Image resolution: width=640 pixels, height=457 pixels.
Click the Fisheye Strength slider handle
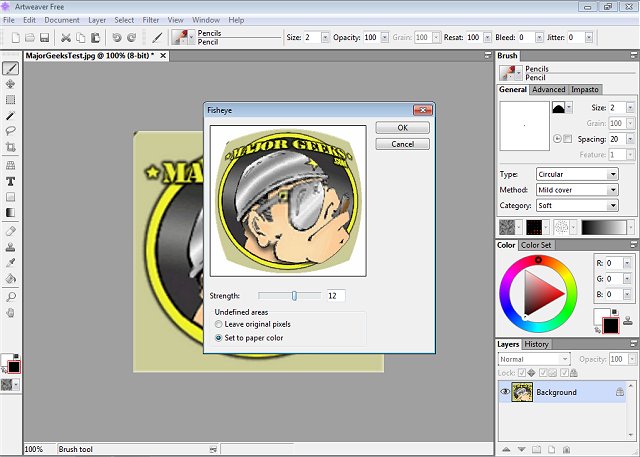click(294, 296)
